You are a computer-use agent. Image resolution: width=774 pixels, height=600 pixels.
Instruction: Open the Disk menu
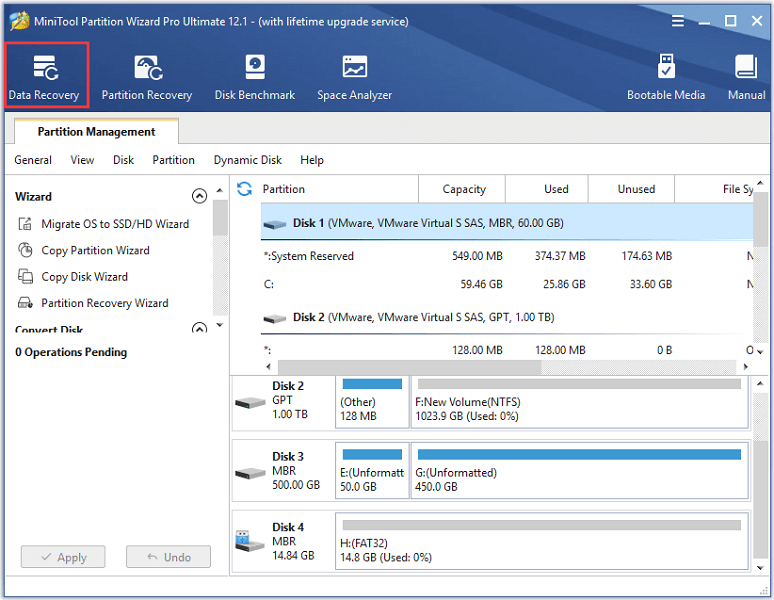coord(123,160)
